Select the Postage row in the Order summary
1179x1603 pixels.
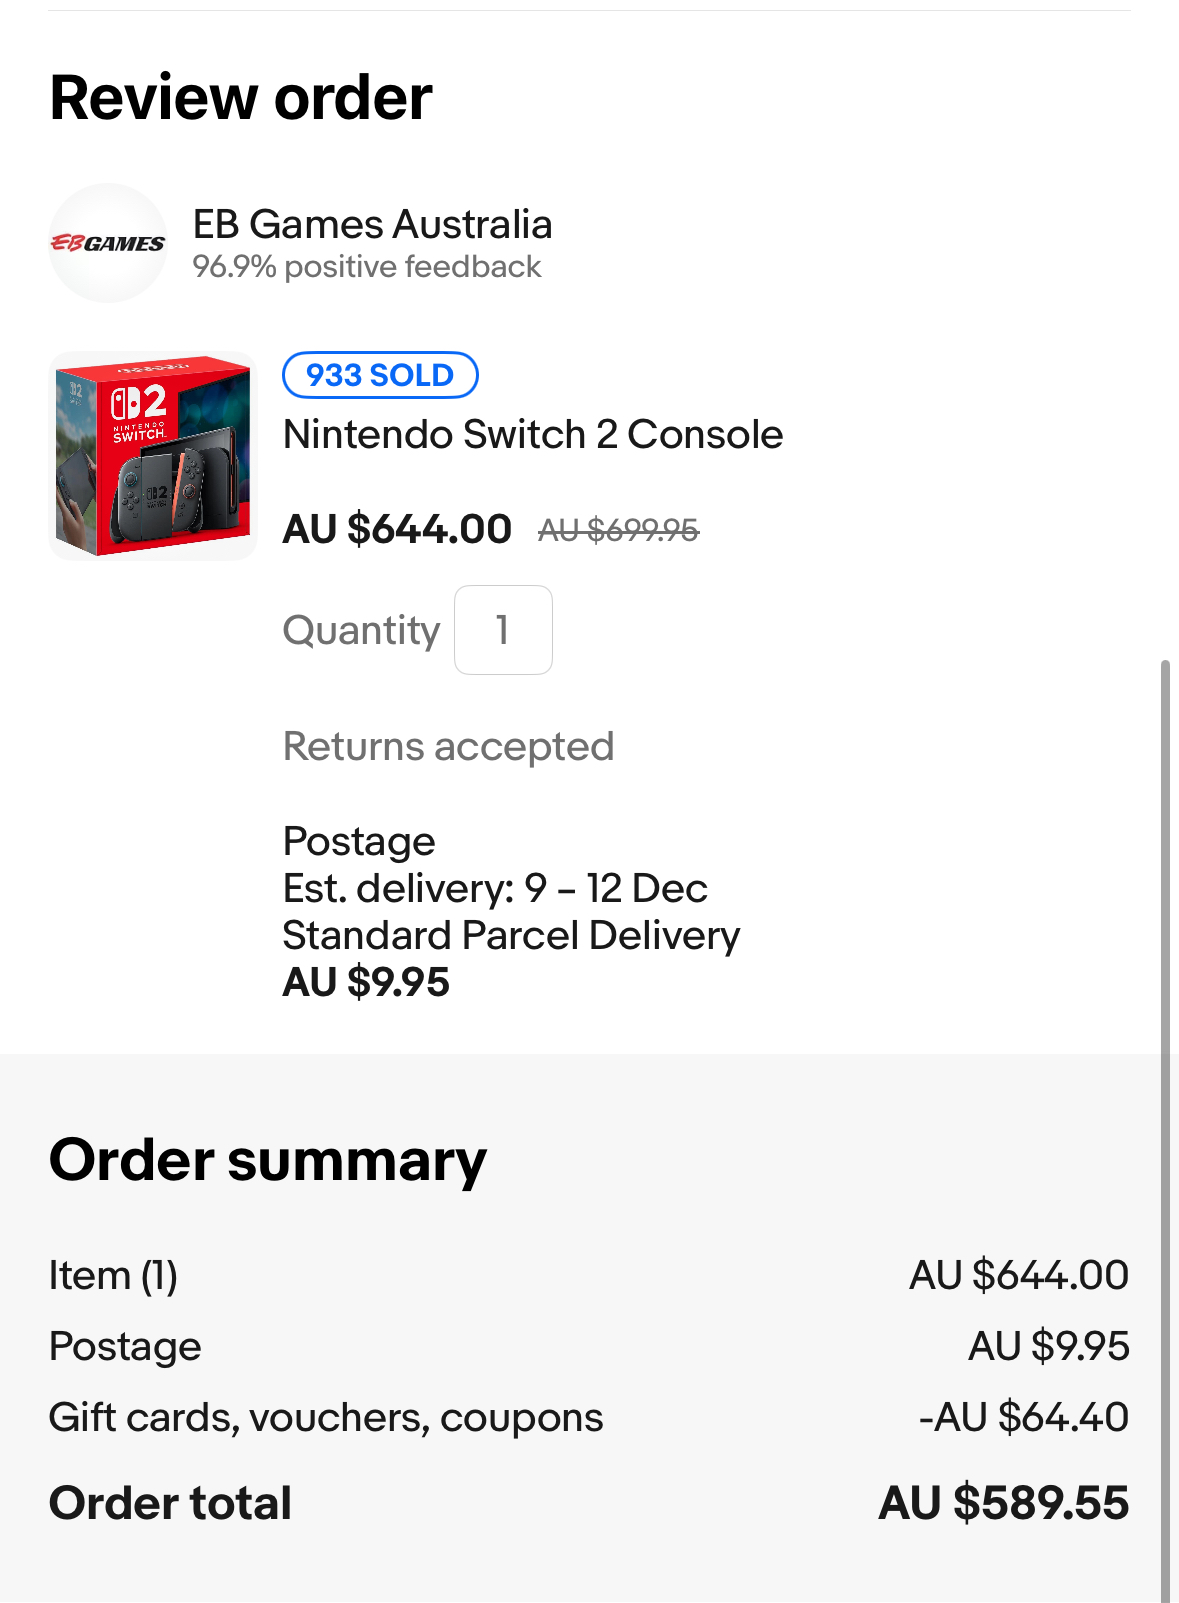tap(589, 1346)
